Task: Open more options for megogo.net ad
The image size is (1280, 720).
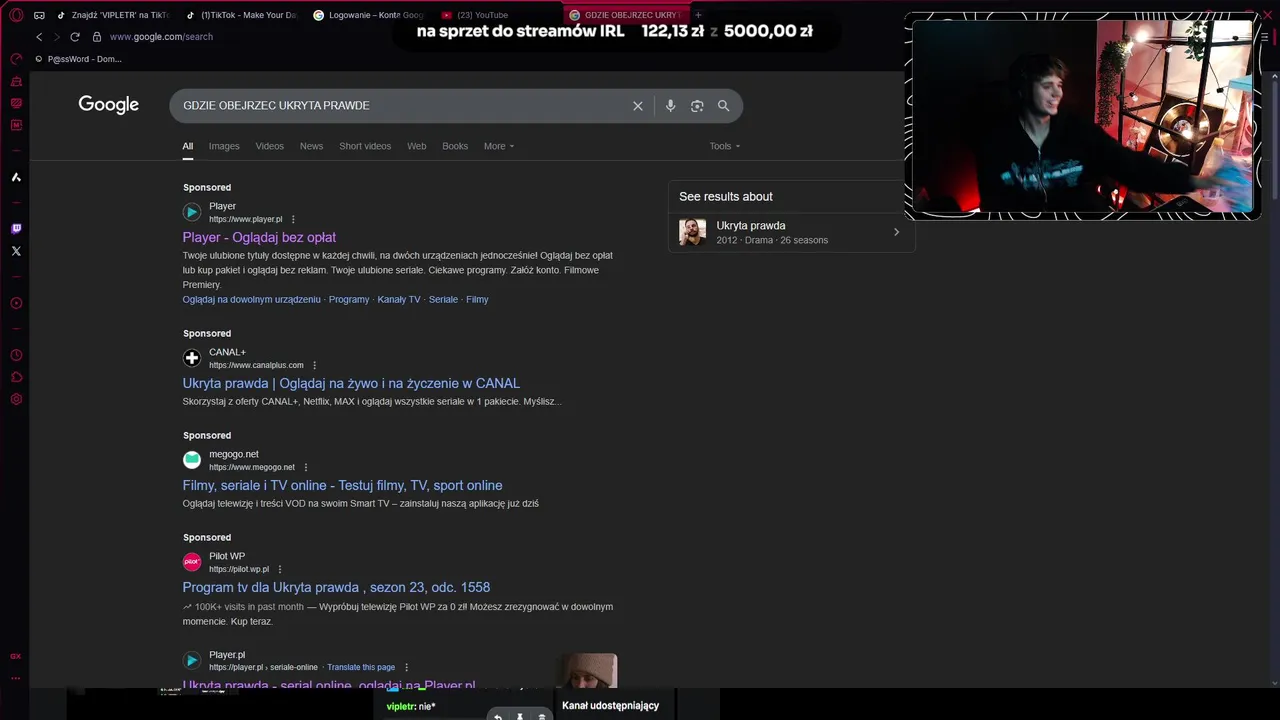Action: [306, 468]
